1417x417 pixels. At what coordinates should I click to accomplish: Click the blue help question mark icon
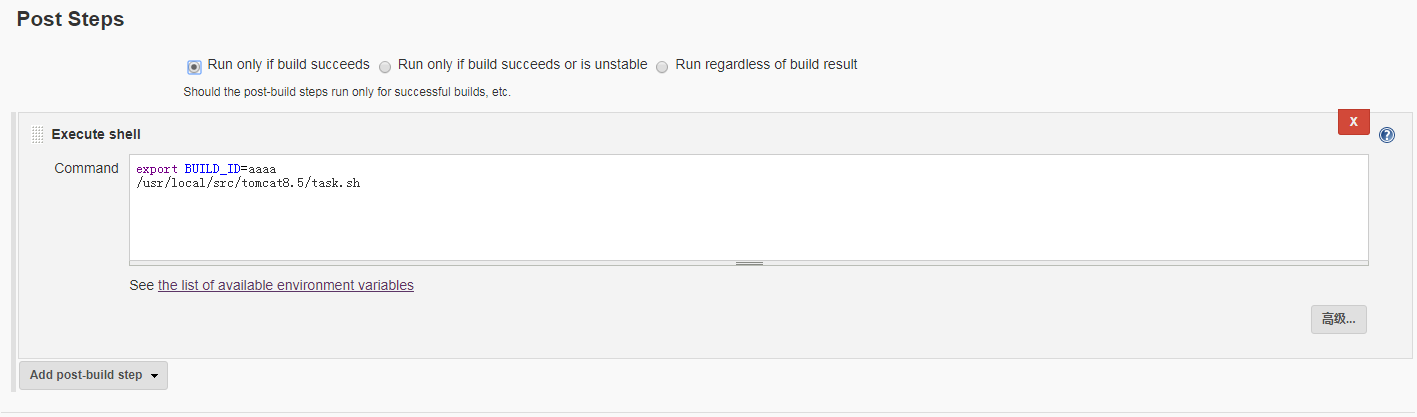(1386, 135)
